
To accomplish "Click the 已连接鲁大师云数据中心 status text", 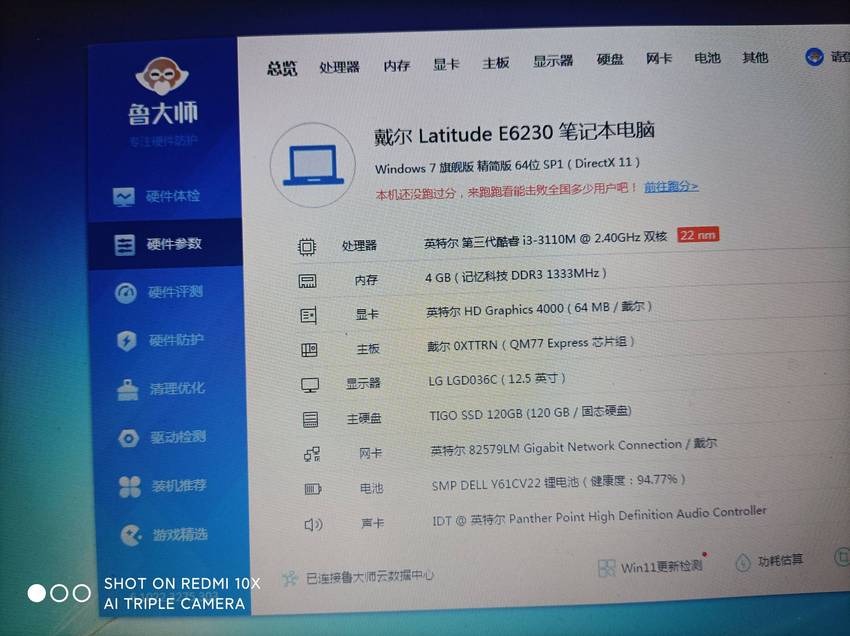I will click(370, 576).
